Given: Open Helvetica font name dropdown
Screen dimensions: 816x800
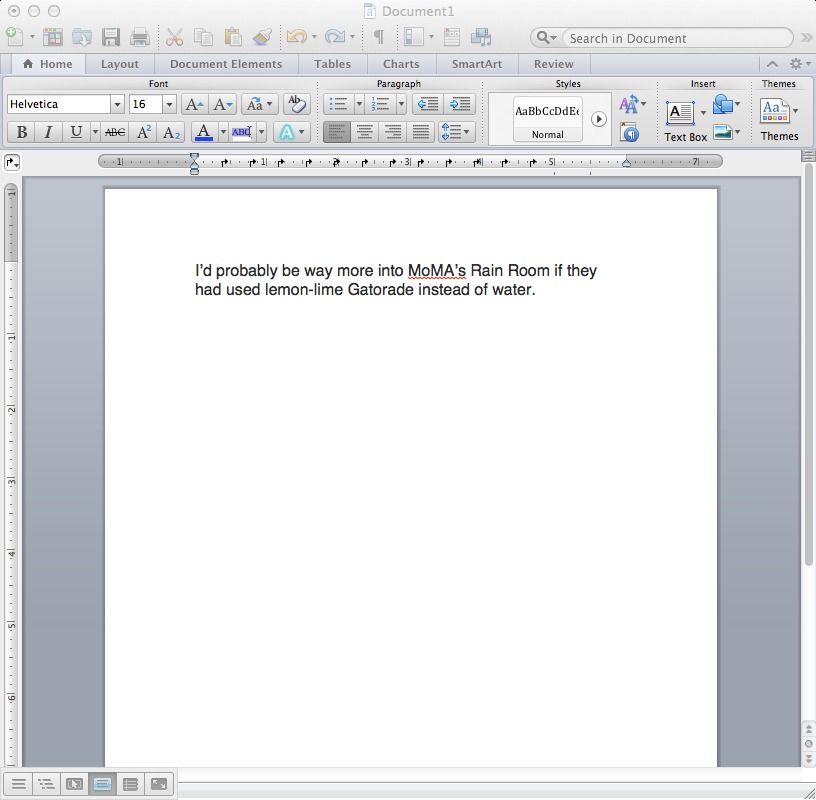Looking at the screenshot, I should (x=117, y=104).
